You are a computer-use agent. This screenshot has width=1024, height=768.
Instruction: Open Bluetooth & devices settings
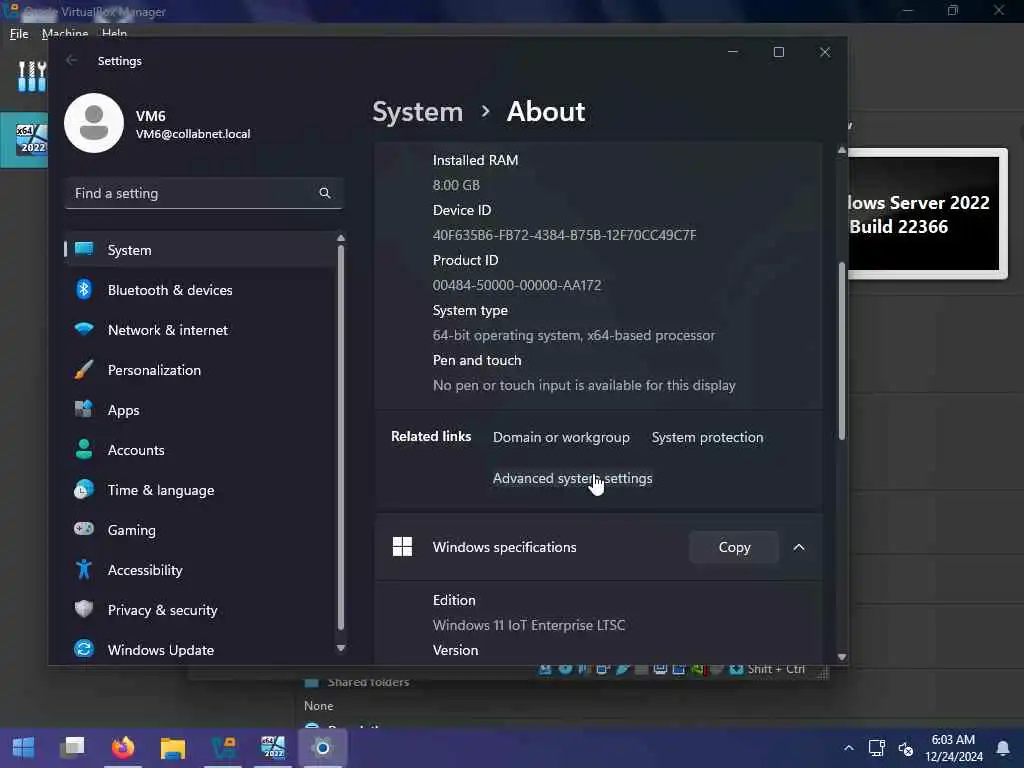200,290
